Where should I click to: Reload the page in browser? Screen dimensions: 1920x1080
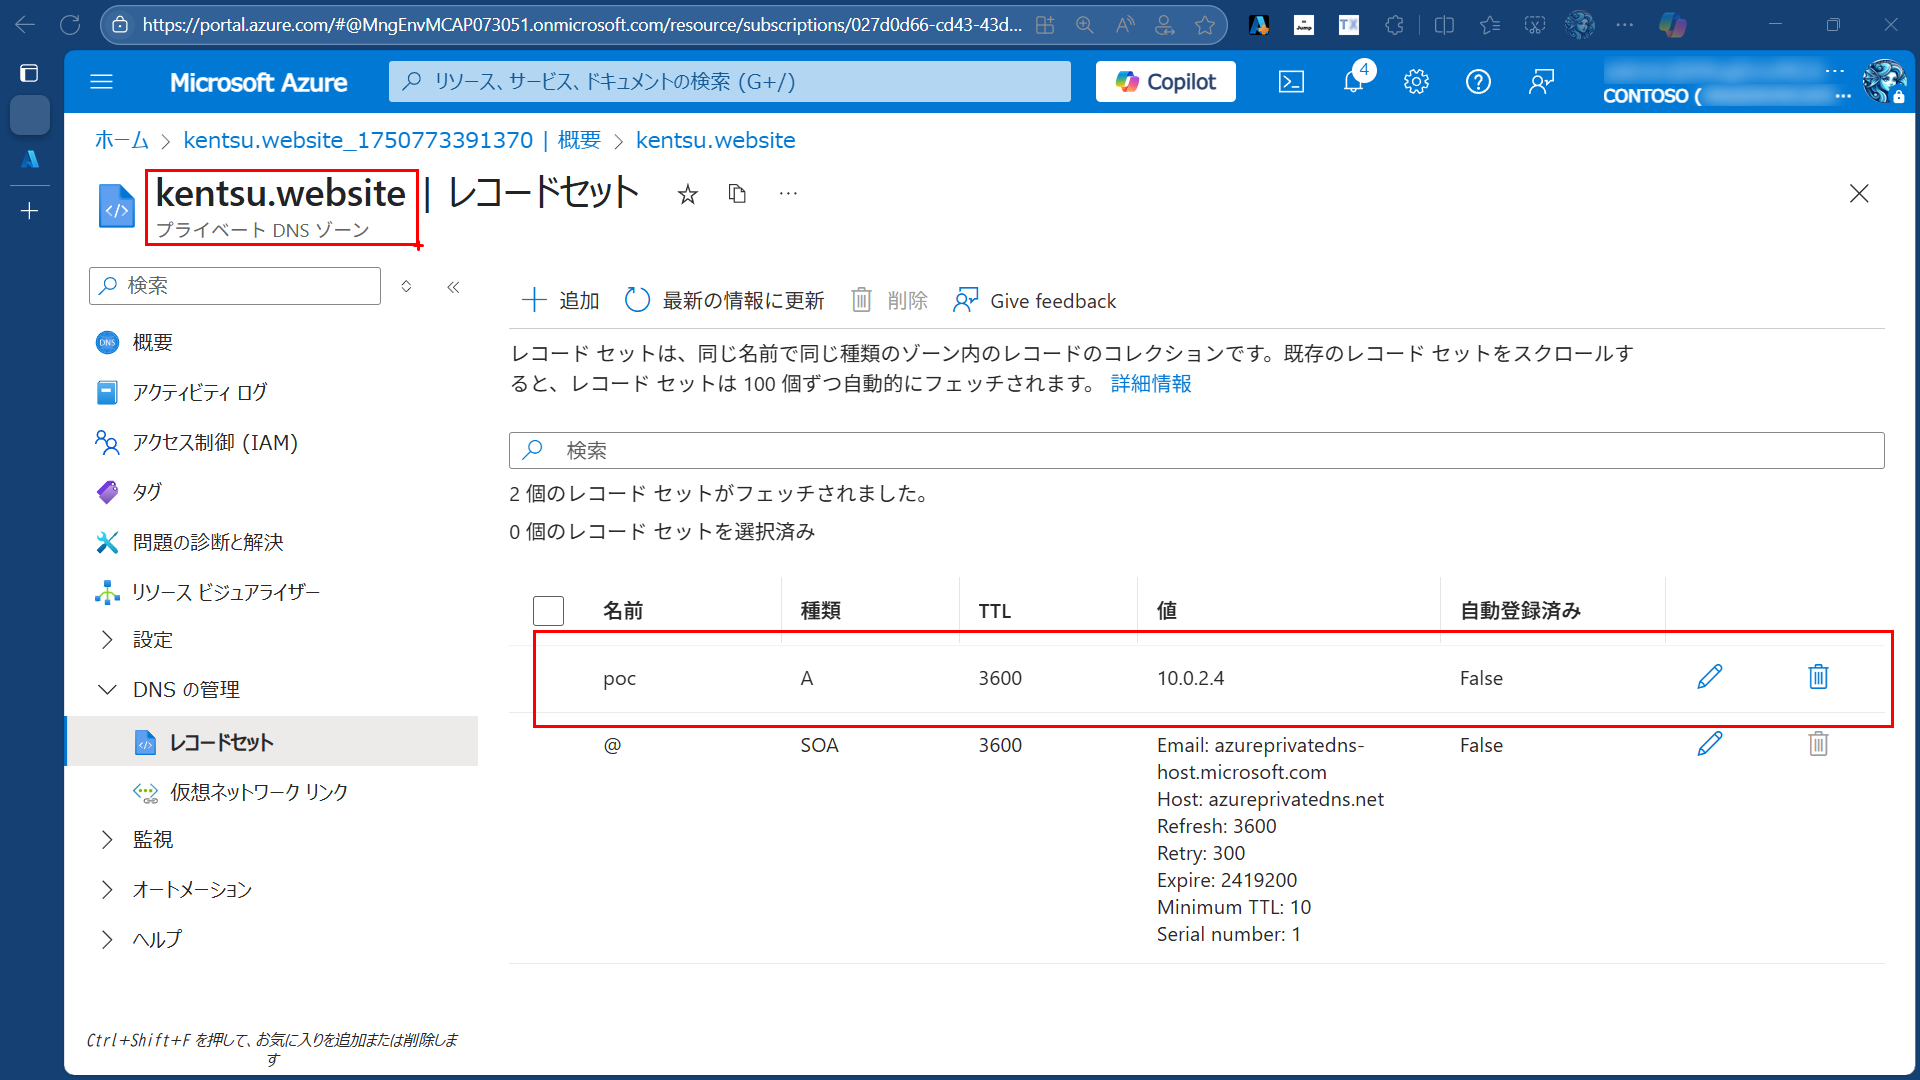(x=70, y=25)
